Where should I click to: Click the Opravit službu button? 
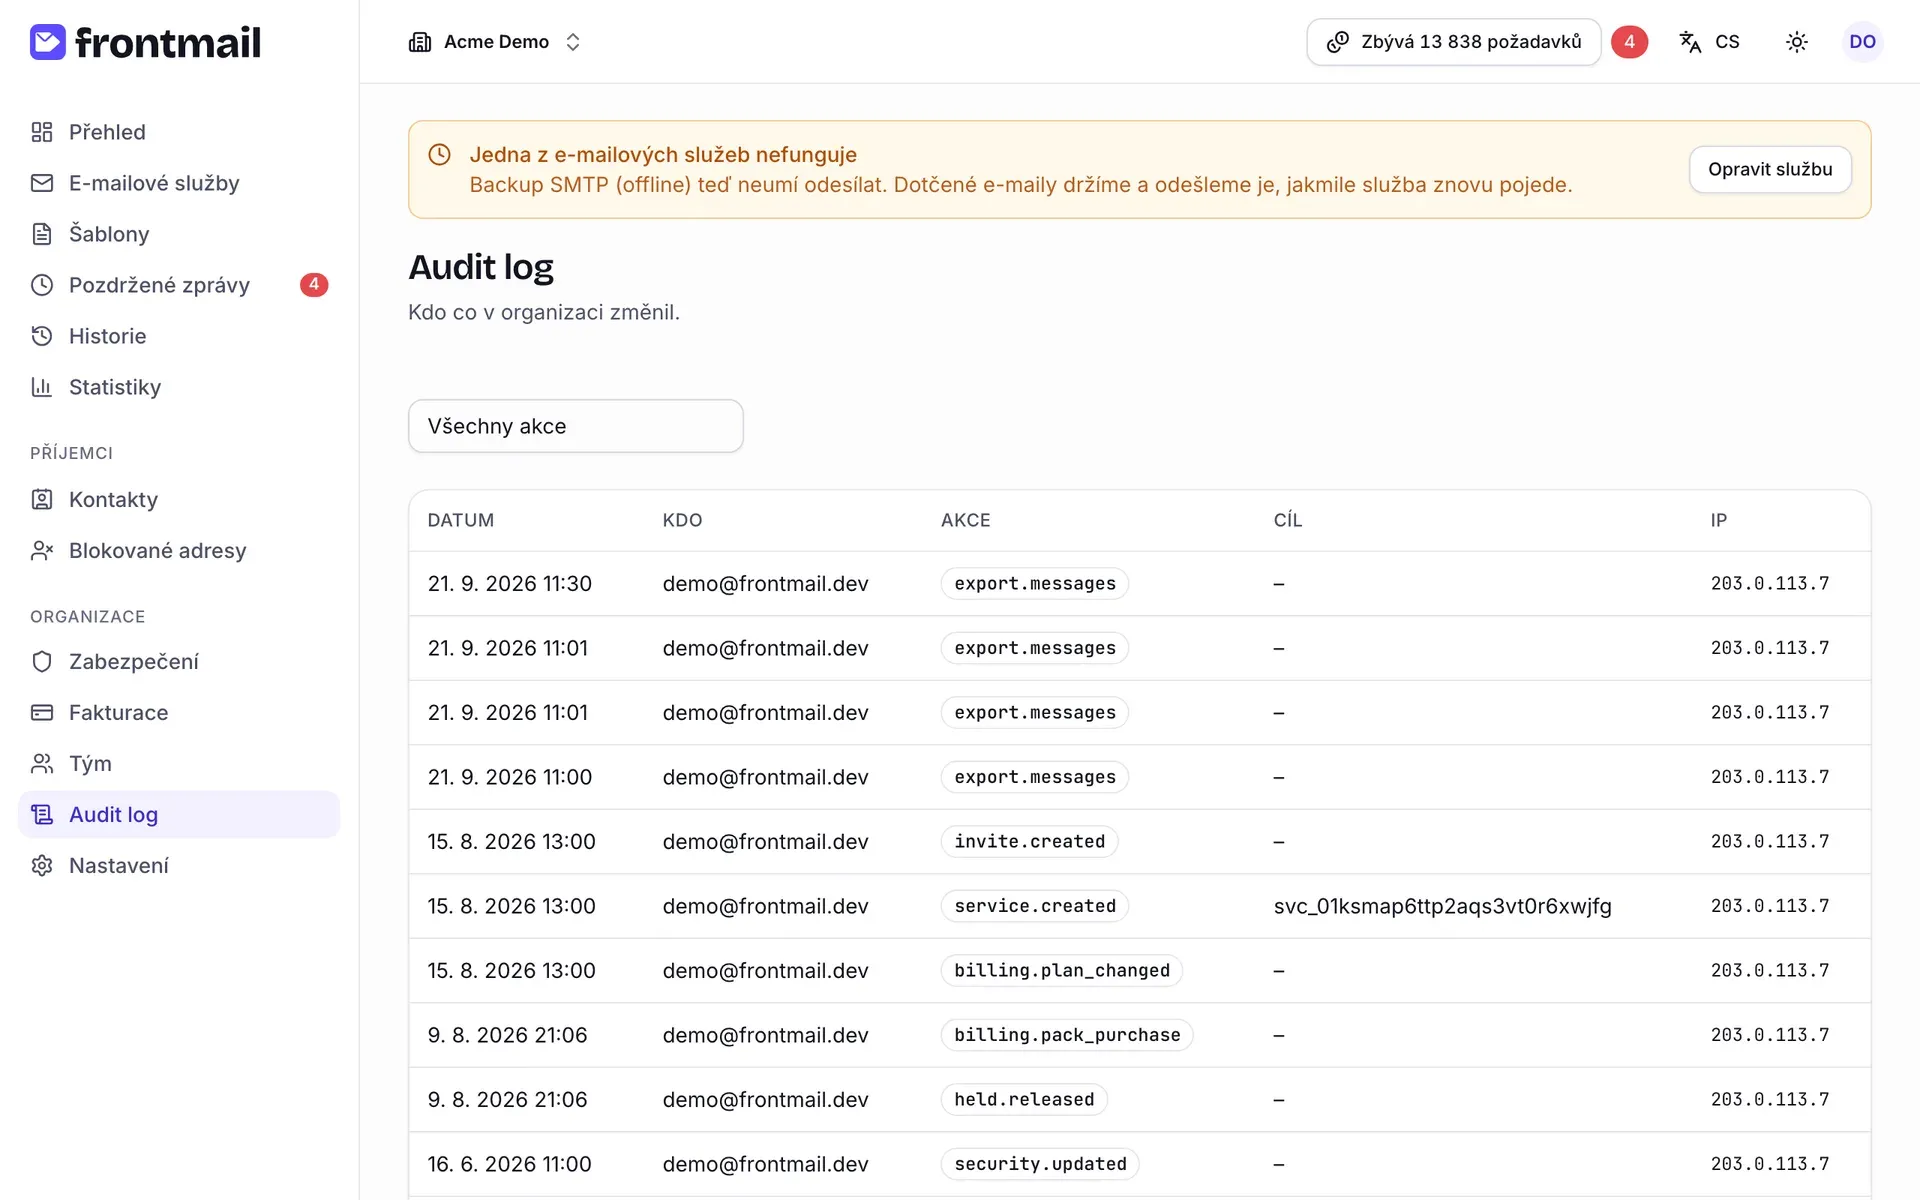[x=1770, y=169]
